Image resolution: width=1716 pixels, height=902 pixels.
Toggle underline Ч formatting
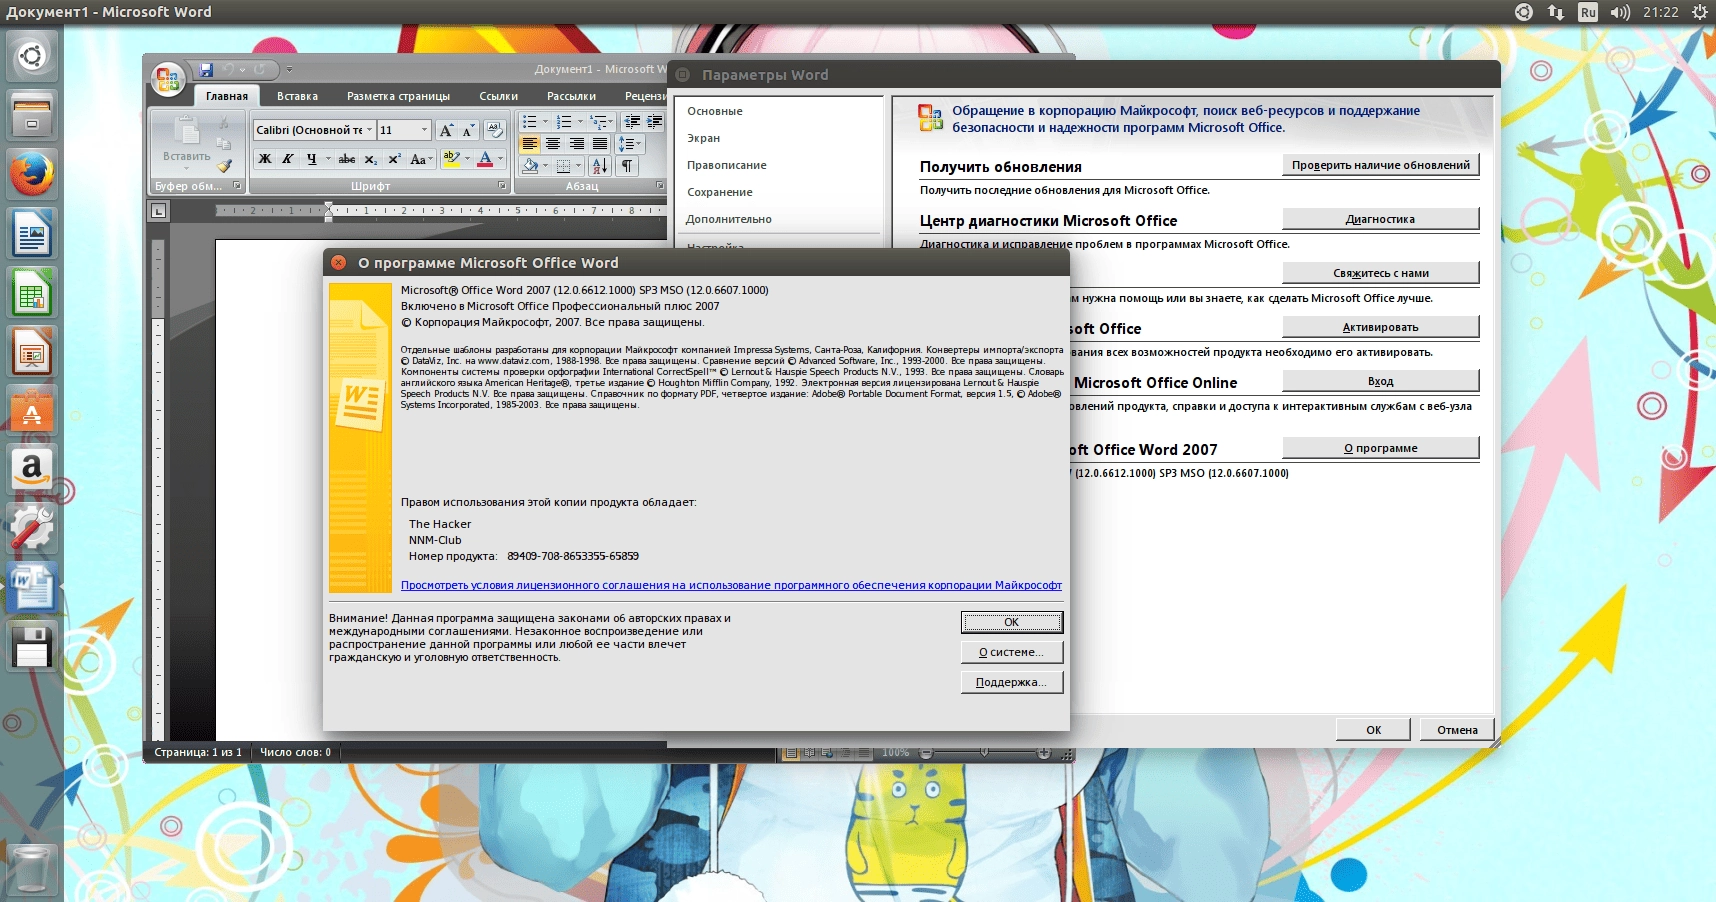[x=312, y=159]
